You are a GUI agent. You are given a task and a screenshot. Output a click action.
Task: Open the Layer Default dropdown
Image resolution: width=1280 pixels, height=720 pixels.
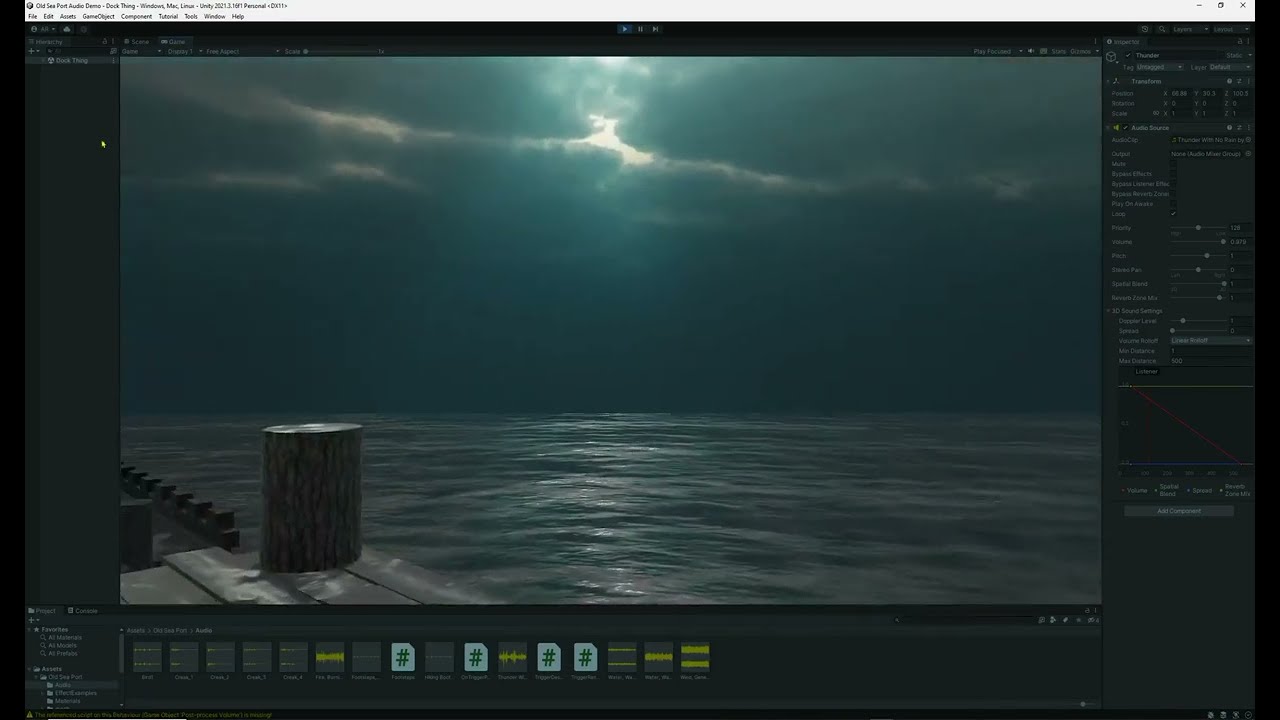(1230, 67)
